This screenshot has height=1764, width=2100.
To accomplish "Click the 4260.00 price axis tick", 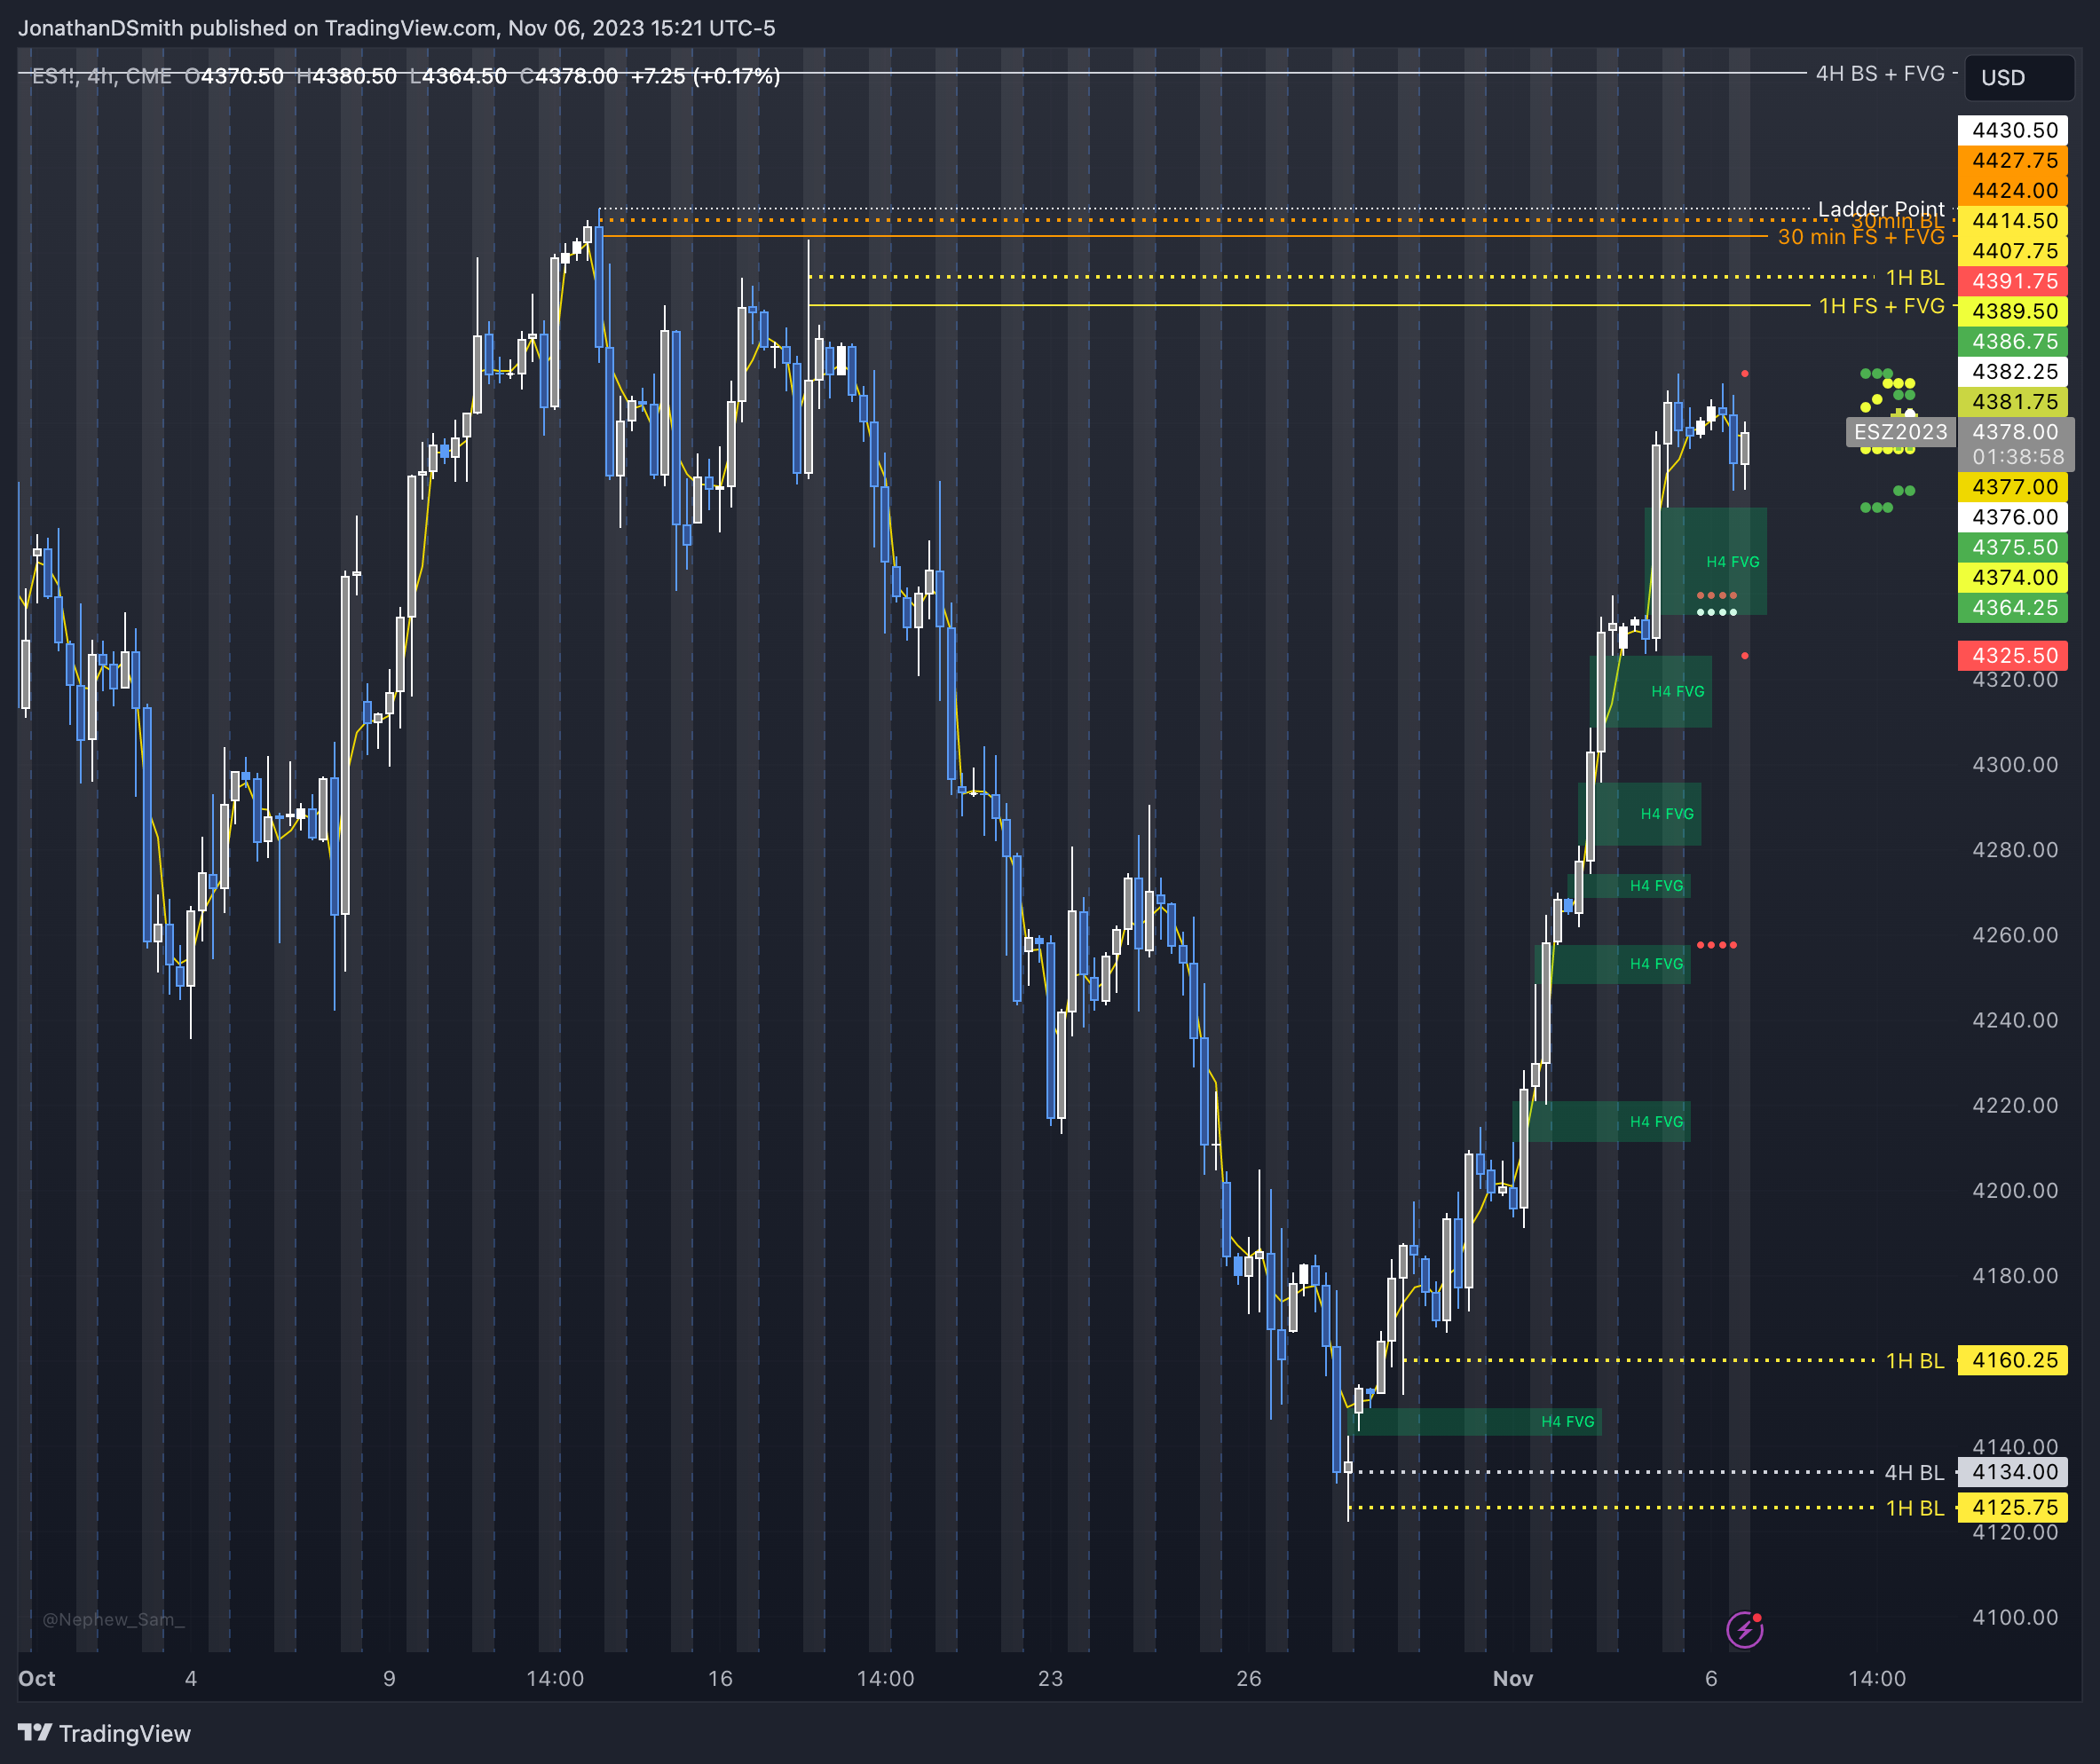I will (2014, 935).
